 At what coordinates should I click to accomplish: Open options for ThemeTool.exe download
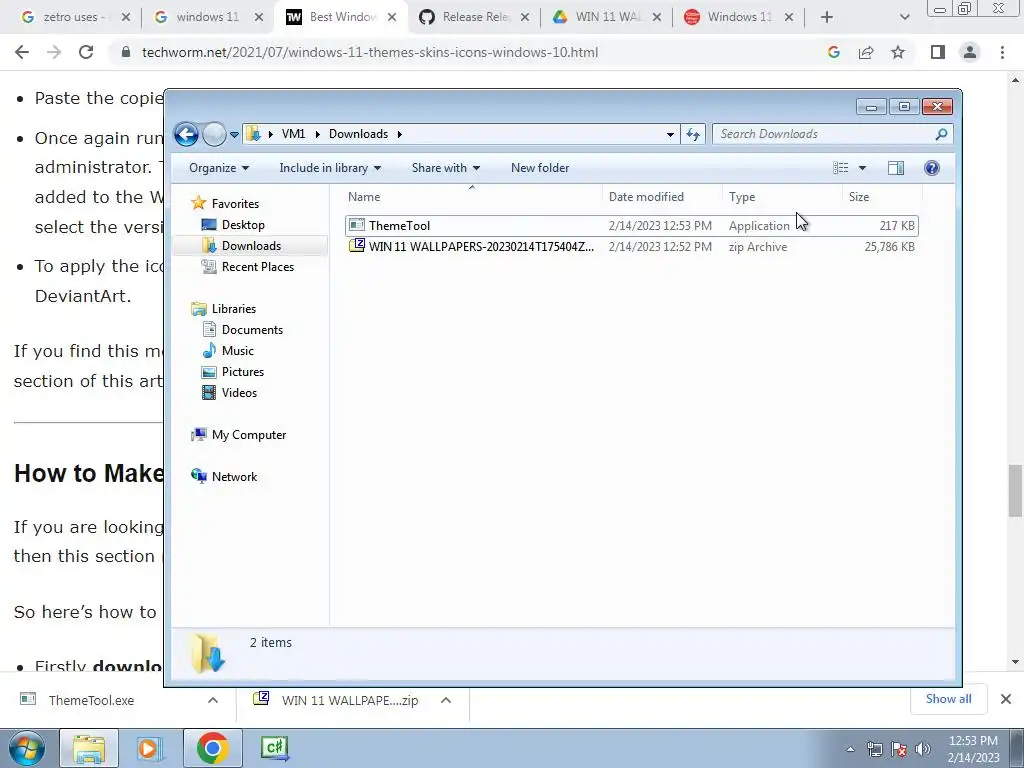(x=213, y=700)
